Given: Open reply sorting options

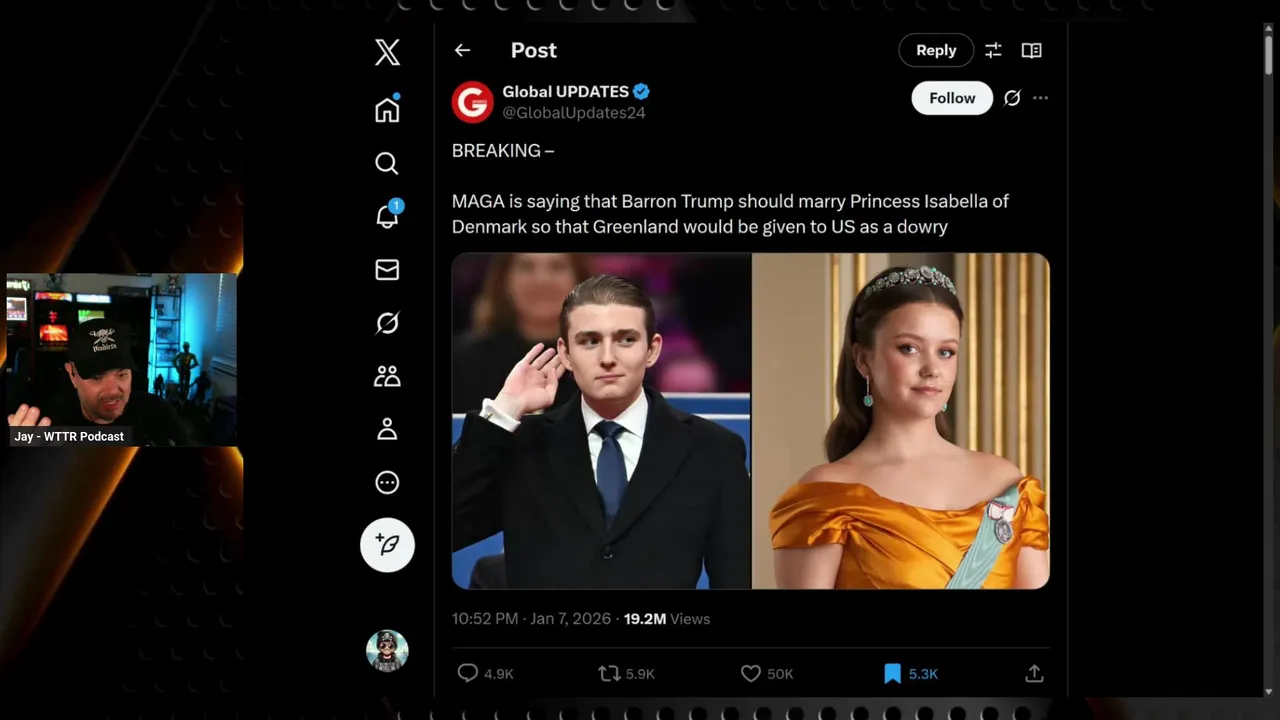Looking at the screenshot, I should point(993,50).
